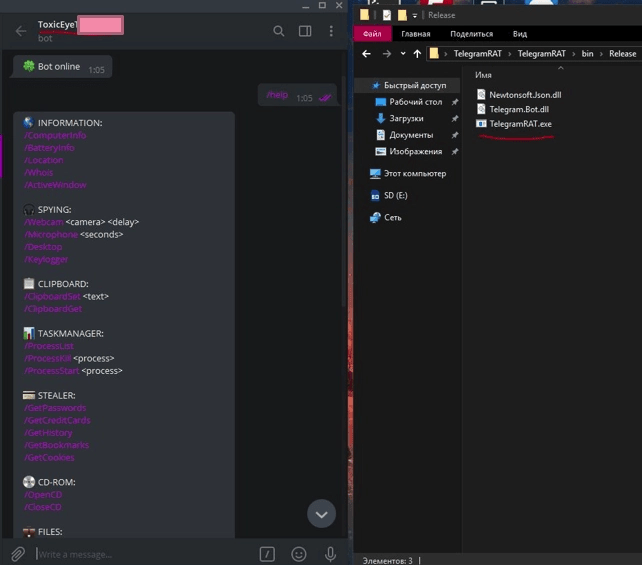Click the /GetBookmarks command link
Viewport: 642px width, 565px height.
click(x=56, y=445)
